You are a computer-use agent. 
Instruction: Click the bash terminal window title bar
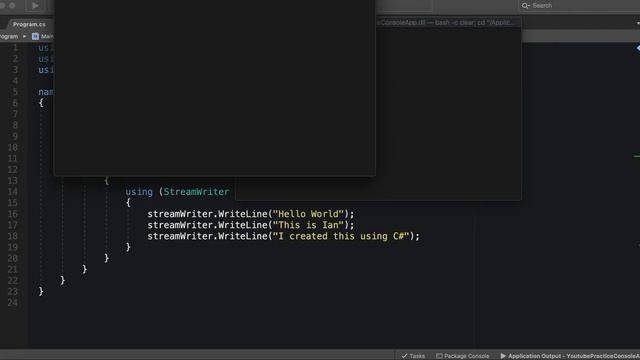pyautogui.click(x=448, y=22)
